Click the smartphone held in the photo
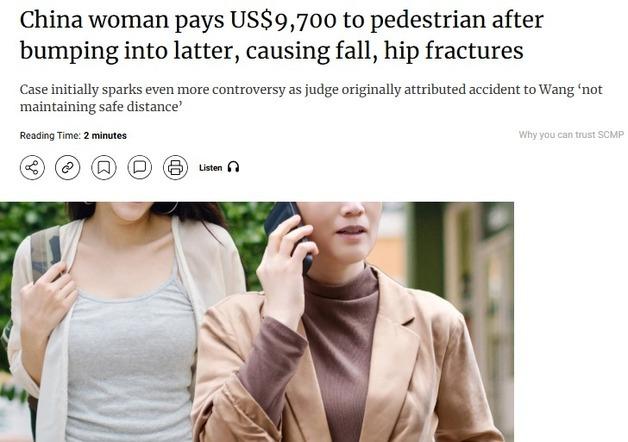The image size is (628, 442). tap(288, 234)
